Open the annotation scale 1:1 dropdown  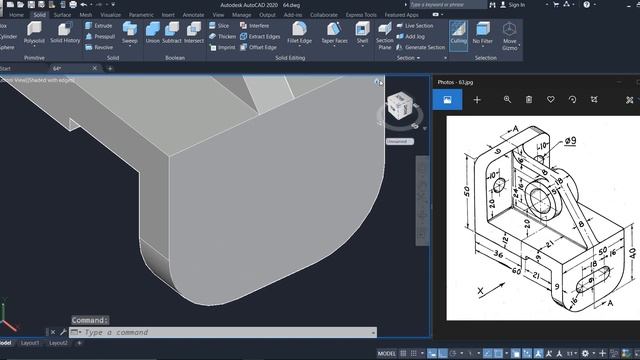tap(571, 353)
